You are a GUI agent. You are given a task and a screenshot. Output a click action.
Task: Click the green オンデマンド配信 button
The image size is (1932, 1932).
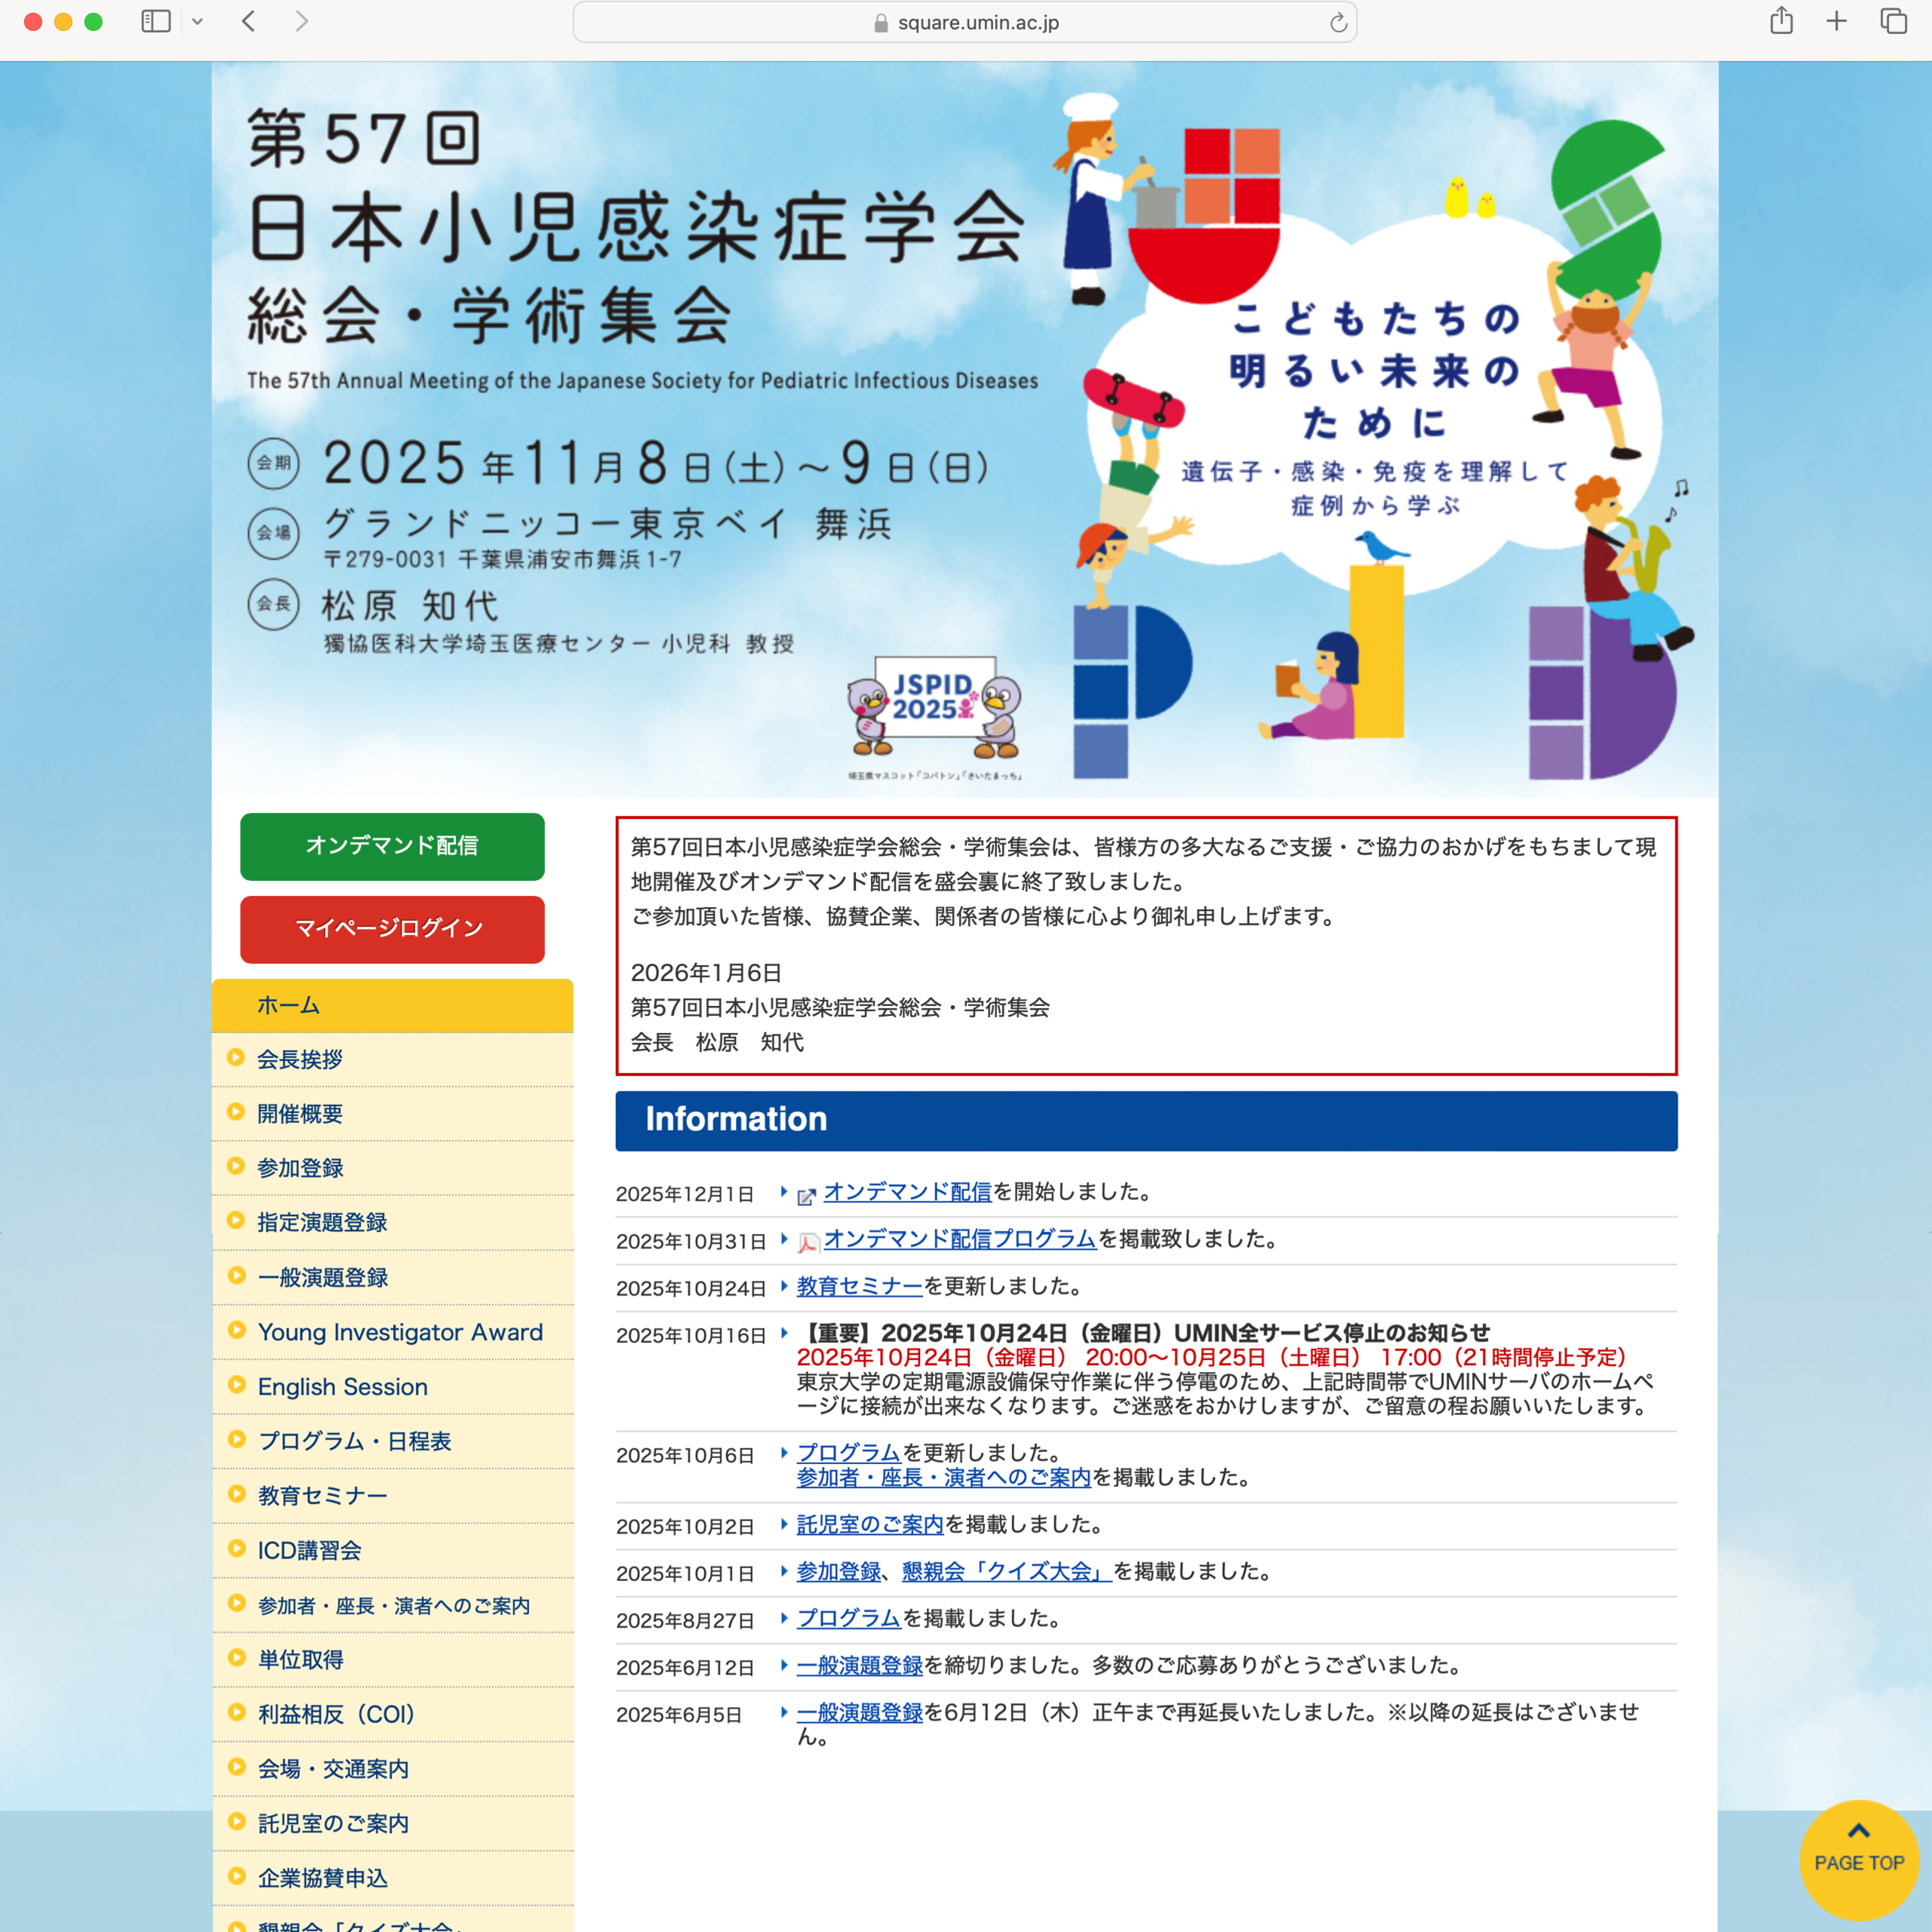(x=391, y=846)
